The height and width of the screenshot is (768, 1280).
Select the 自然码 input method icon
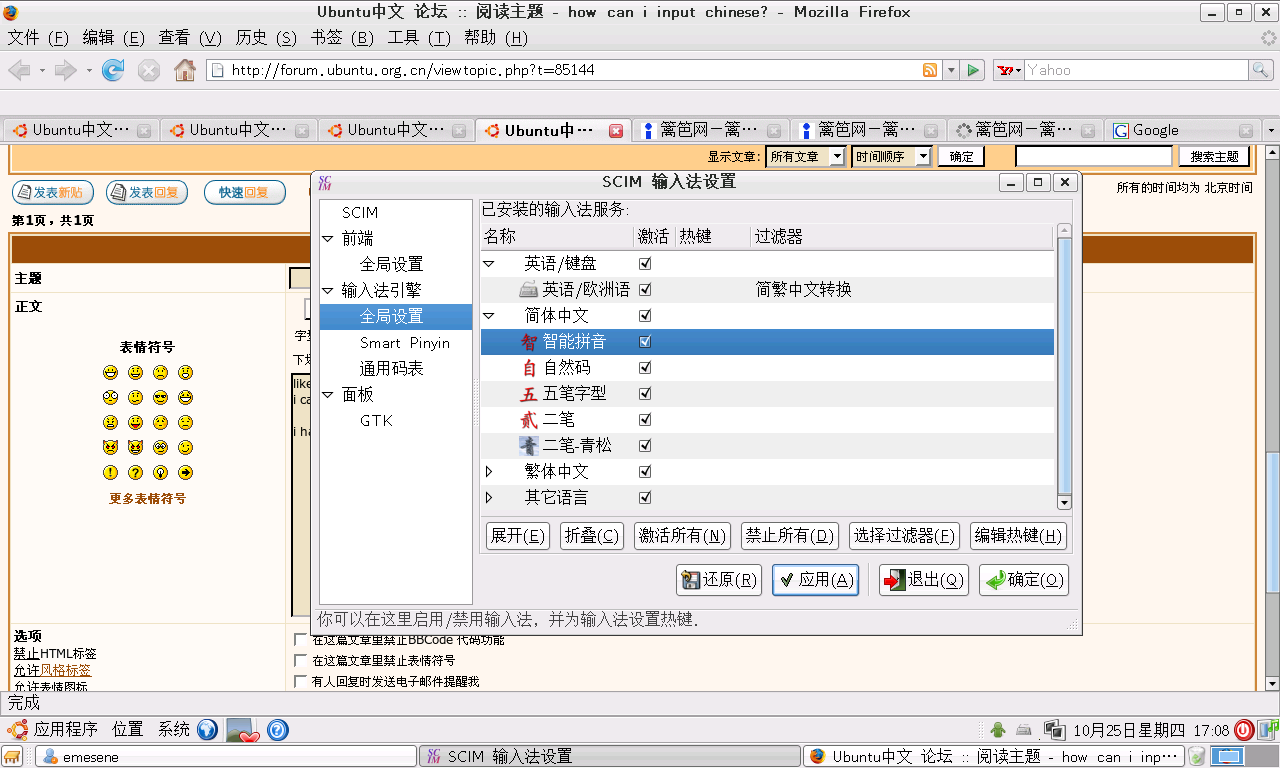tap(529, 368)
